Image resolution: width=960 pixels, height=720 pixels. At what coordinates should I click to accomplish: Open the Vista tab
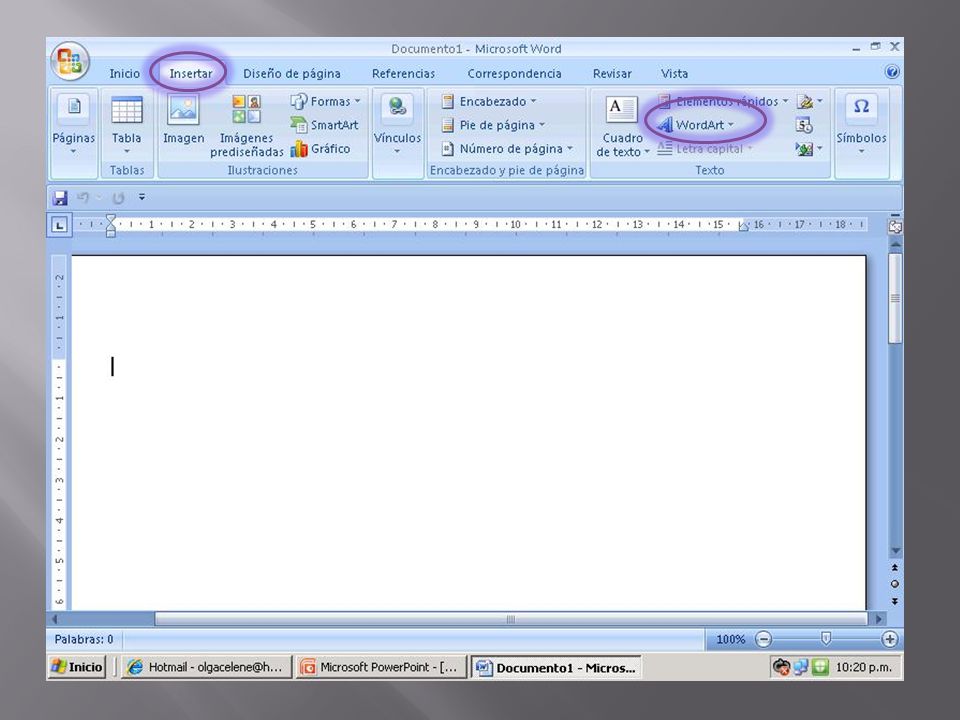click(674, 73)
